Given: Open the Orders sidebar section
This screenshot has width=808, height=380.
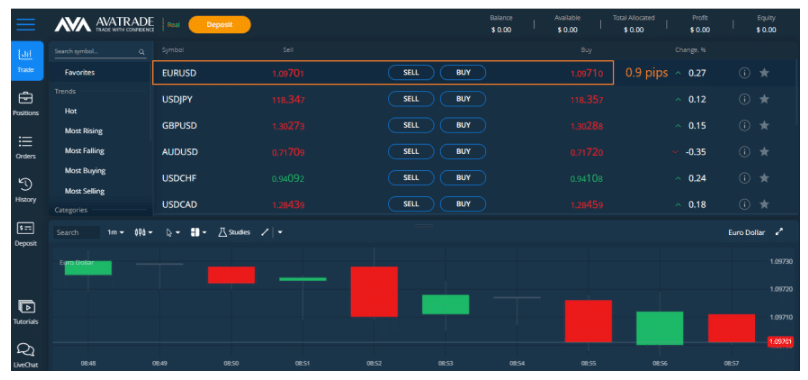Looking at the screenshot, I should click(26, 147).
